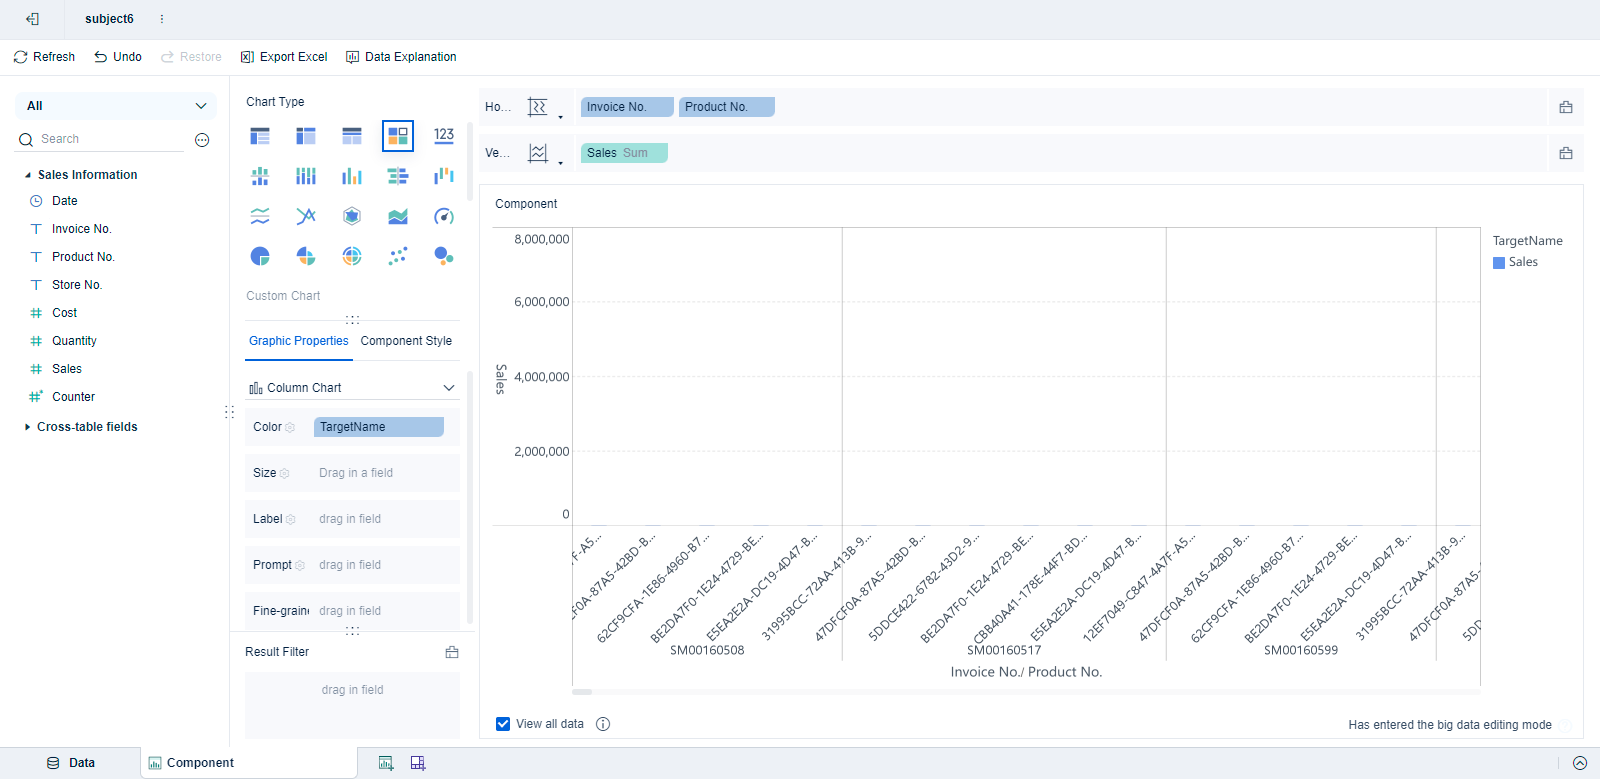This screenshot has height=779, width=1600.
Task: Expand the bottom panel with the chevron circle icon
Action: (1580, 763)
